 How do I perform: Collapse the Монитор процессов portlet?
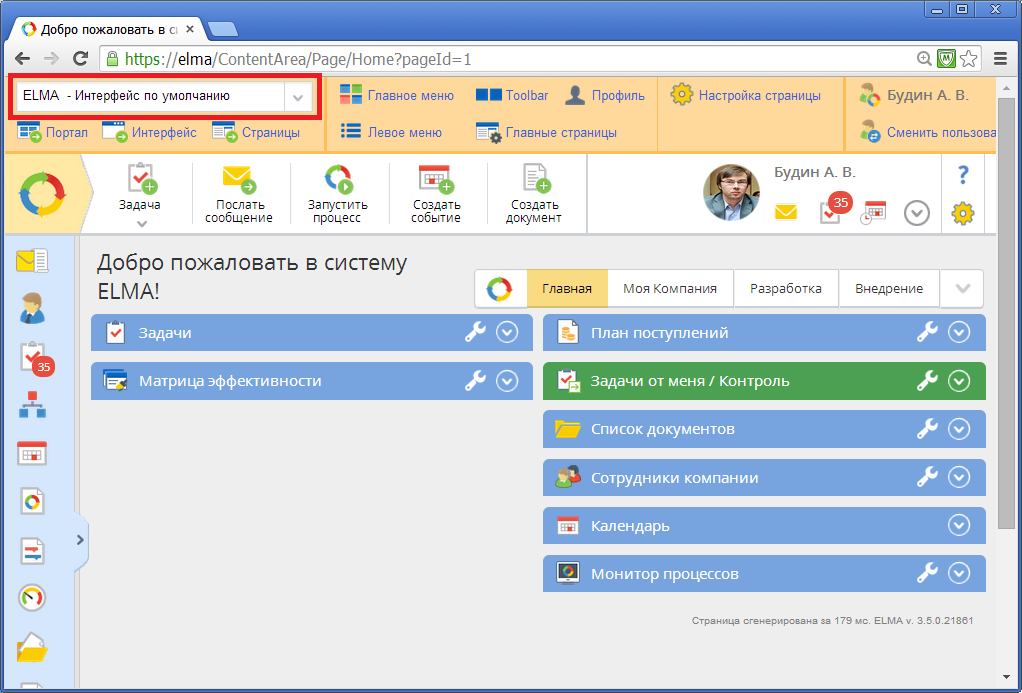point(959,574)
